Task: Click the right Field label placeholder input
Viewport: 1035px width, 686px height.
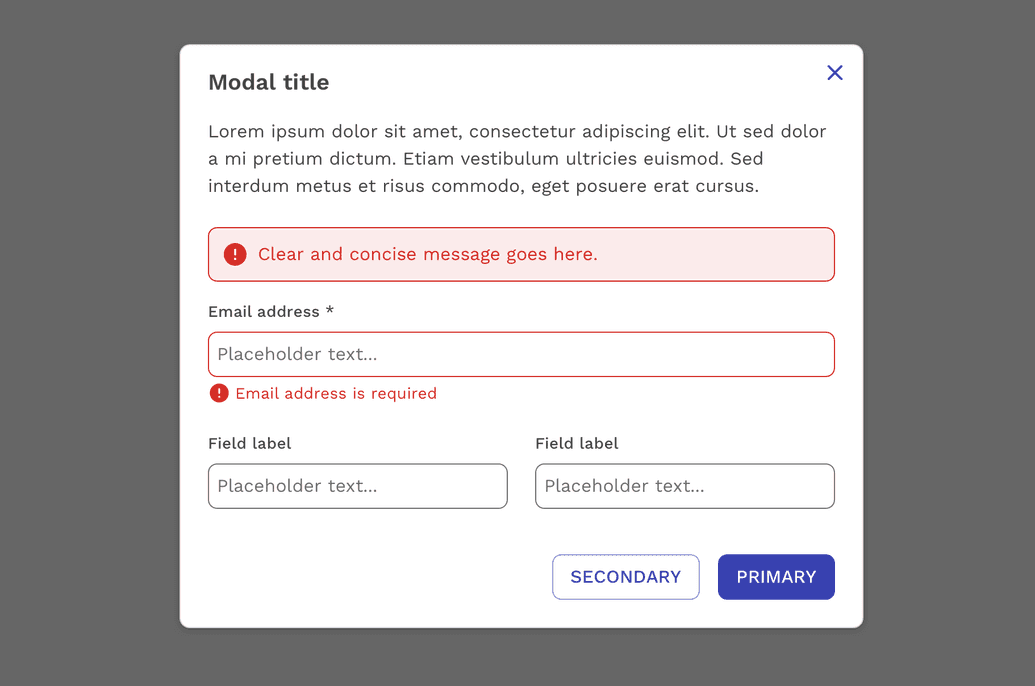Action: click(x=684, y=486)
